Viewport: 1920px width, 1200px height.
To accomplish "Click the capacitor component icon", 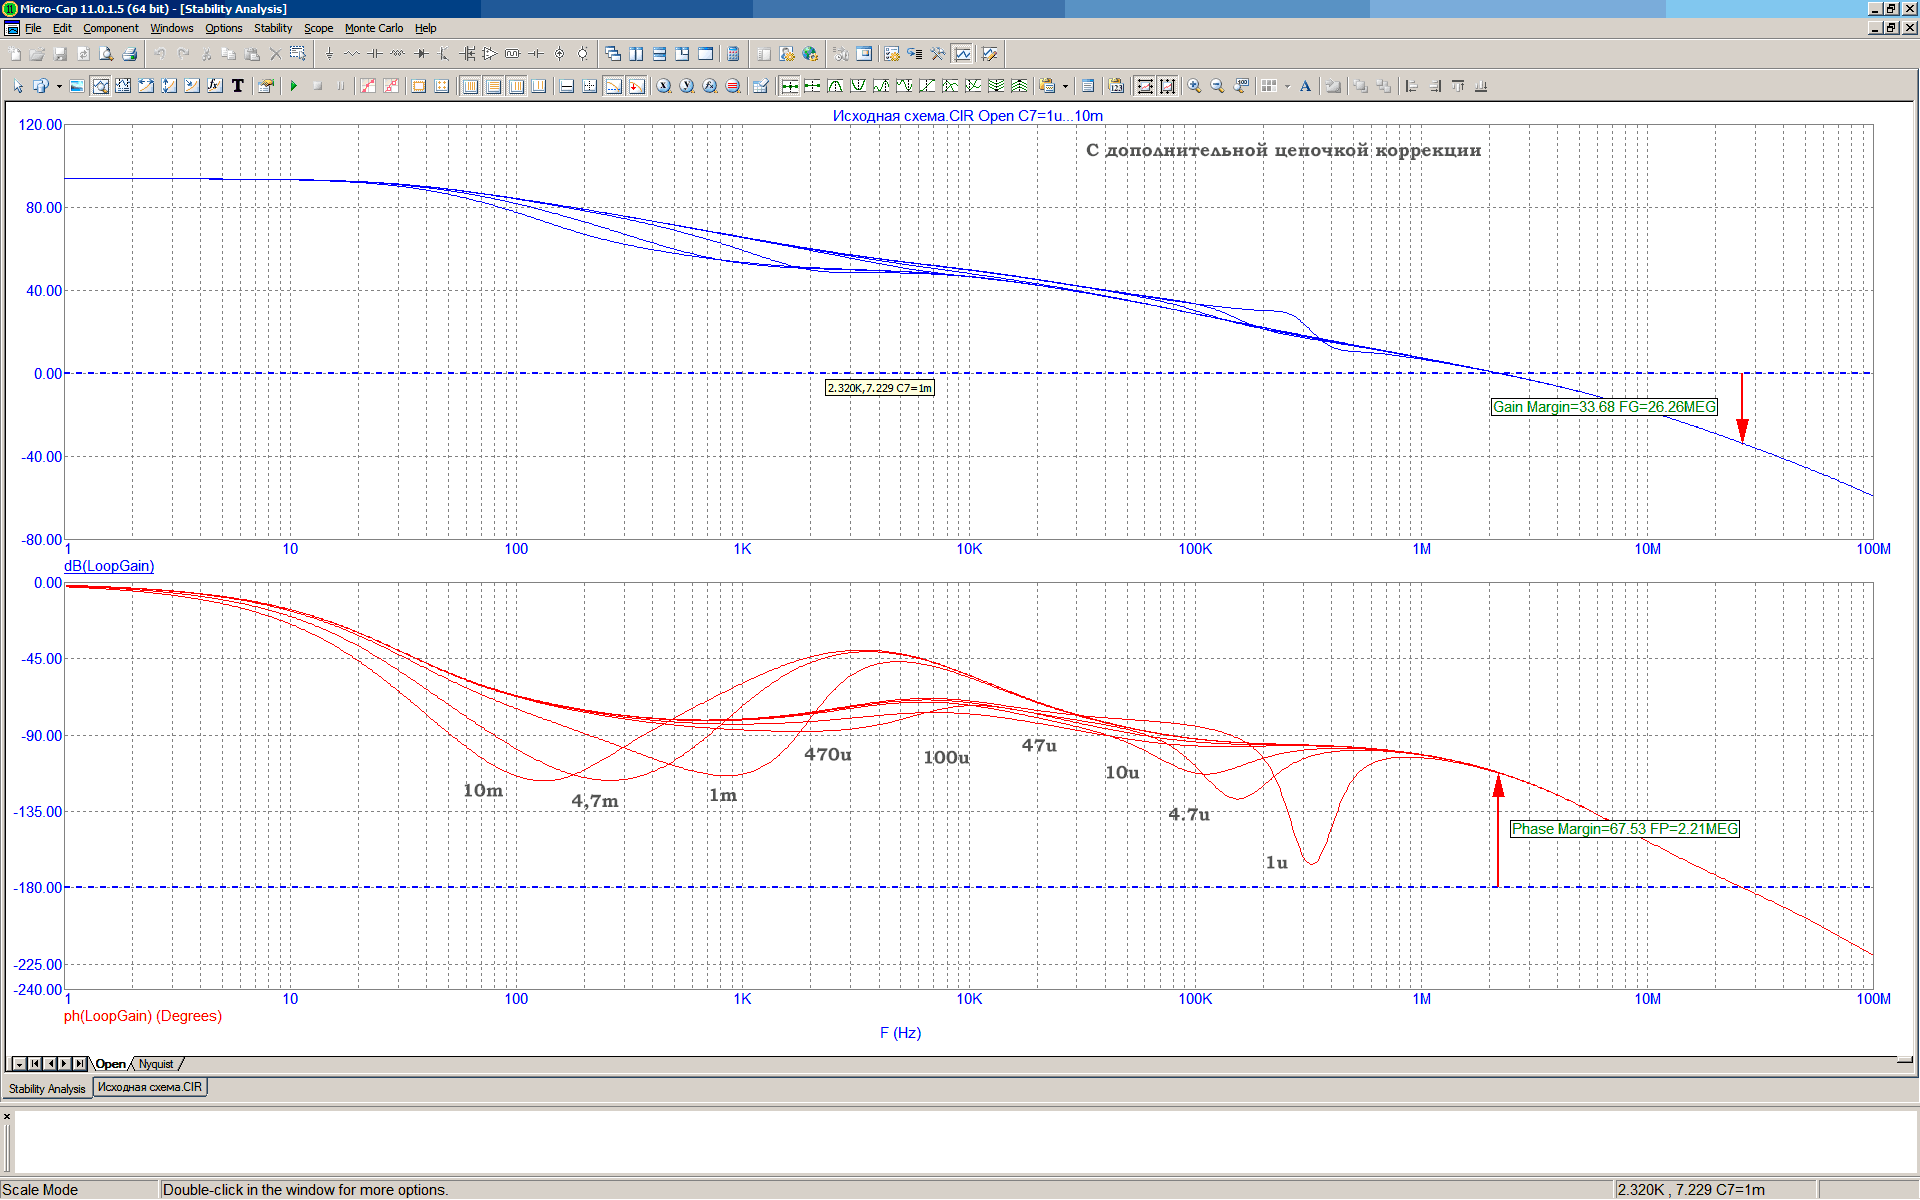I will click(x=375, y=54).
